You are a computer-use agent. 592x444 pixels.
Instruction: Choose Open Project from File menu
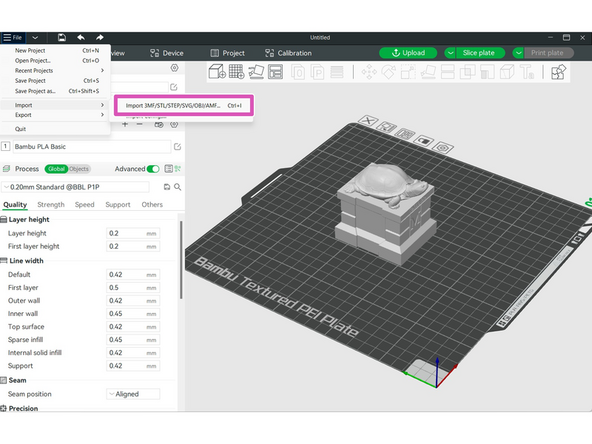pos(56,60)
